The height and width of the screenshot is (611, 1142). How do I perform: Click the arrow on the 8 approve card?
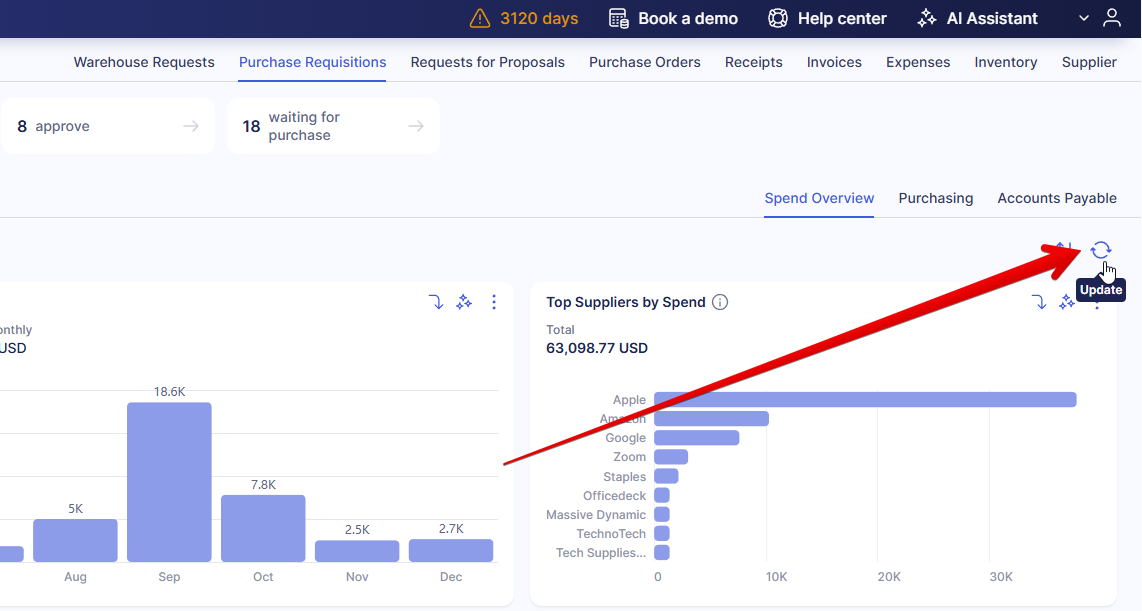[191, 126]
